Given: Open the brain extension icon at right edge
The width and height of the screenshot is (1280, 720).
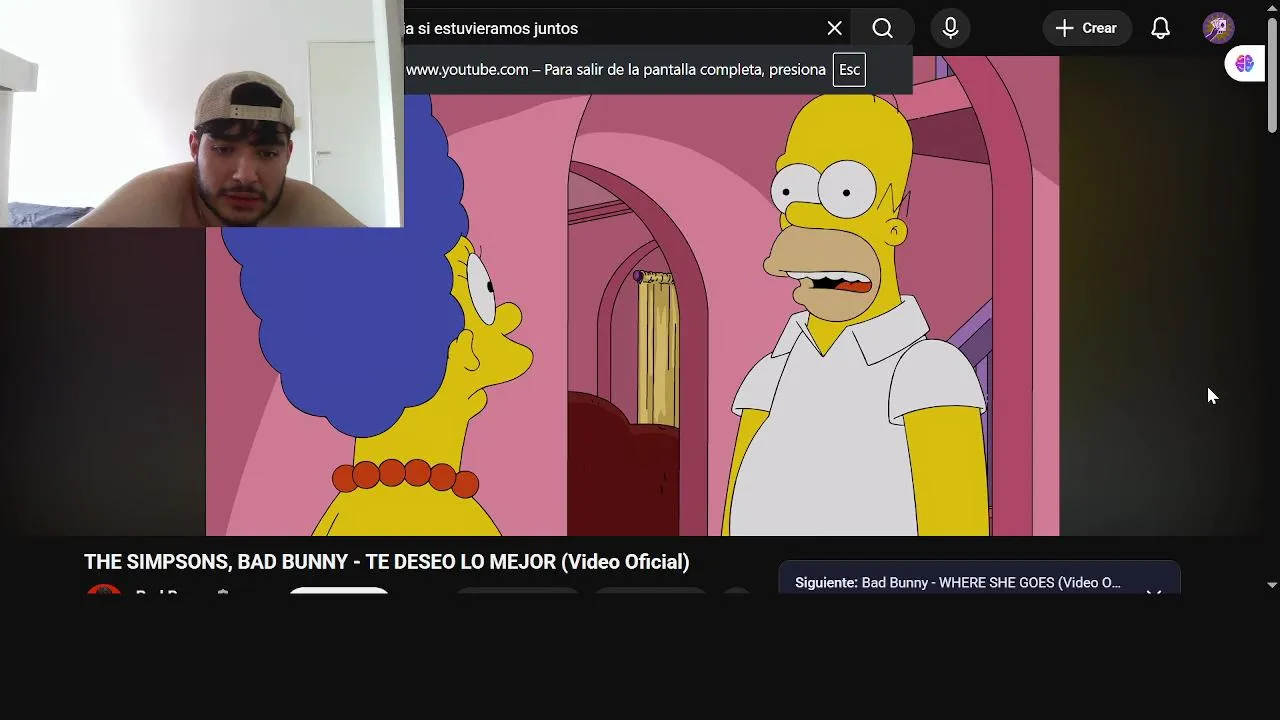Looking at the screenshot, I should pos(1244,64).
